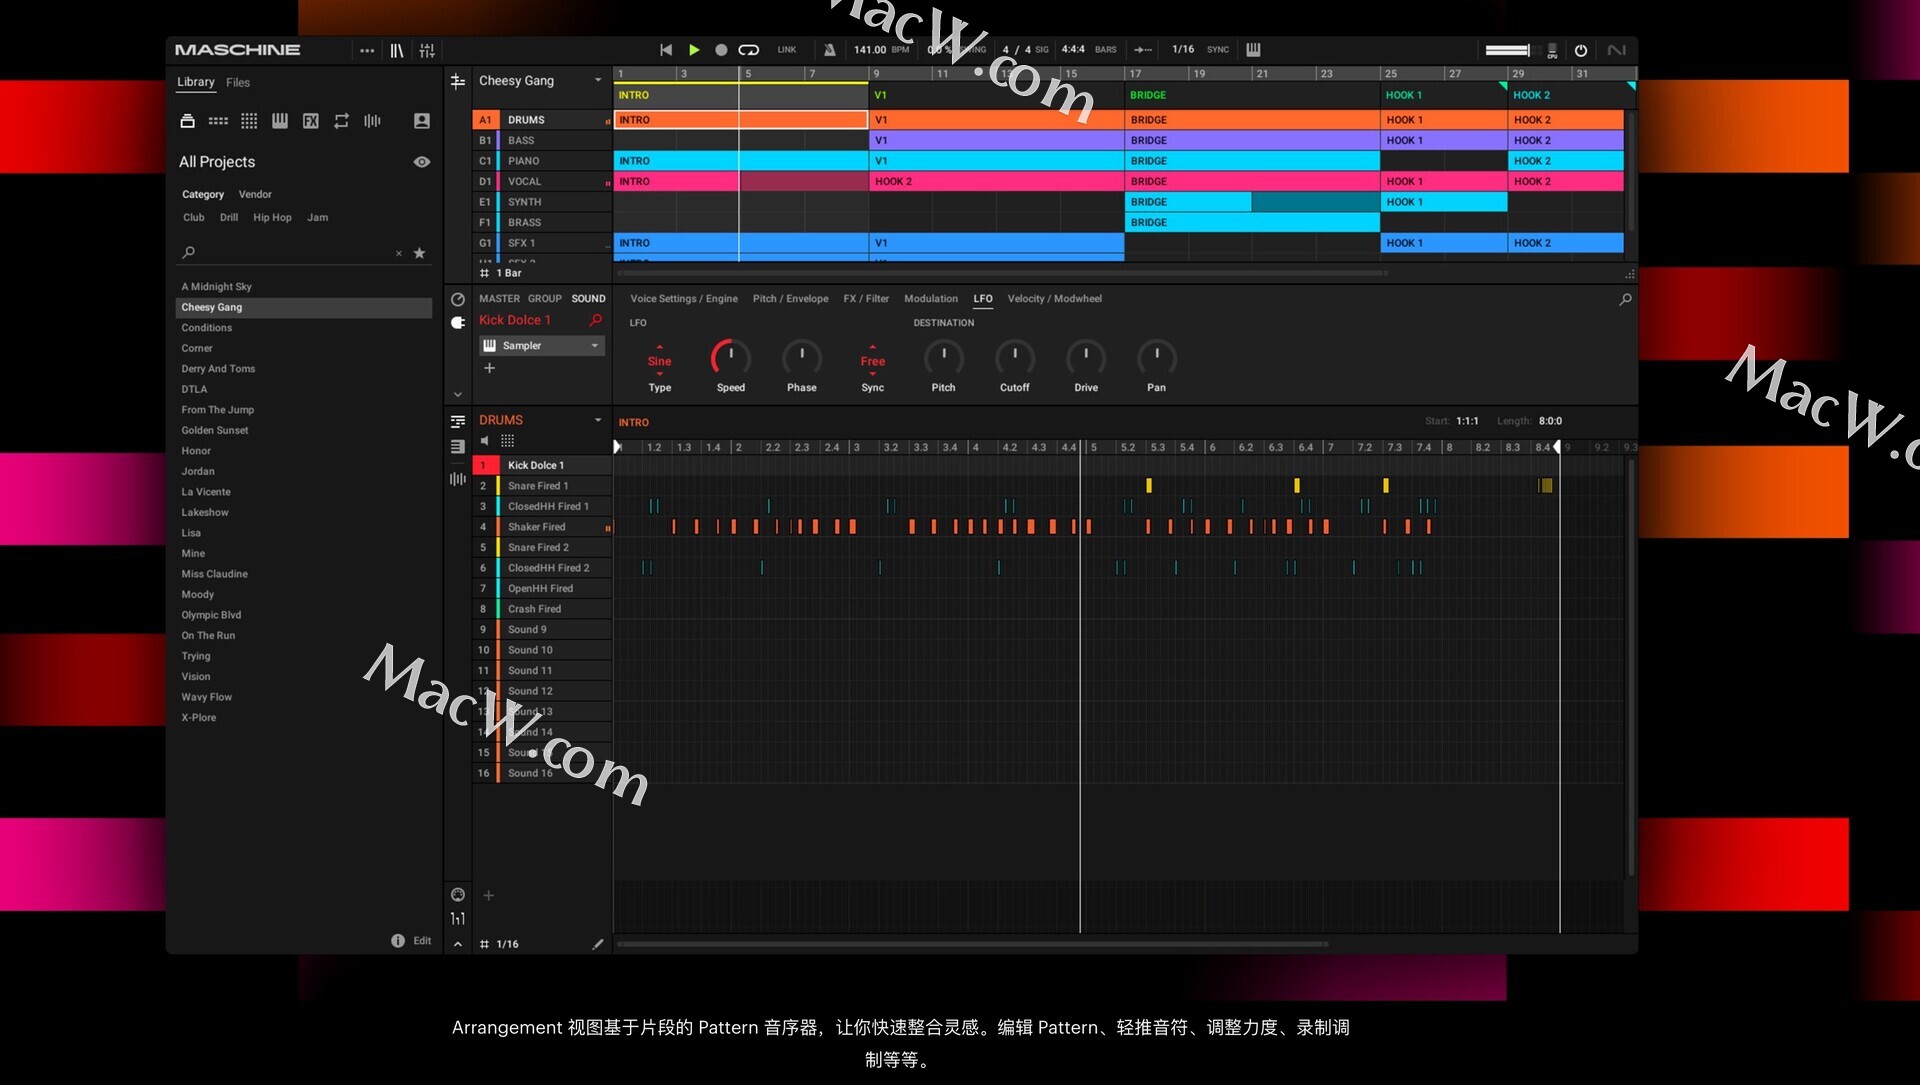Image resolution: width=1920 pixels, height=1085 pixels.
Task: Select the One-shots waveform browser icon
Action: pyautogui.click(x=372, y=121)
